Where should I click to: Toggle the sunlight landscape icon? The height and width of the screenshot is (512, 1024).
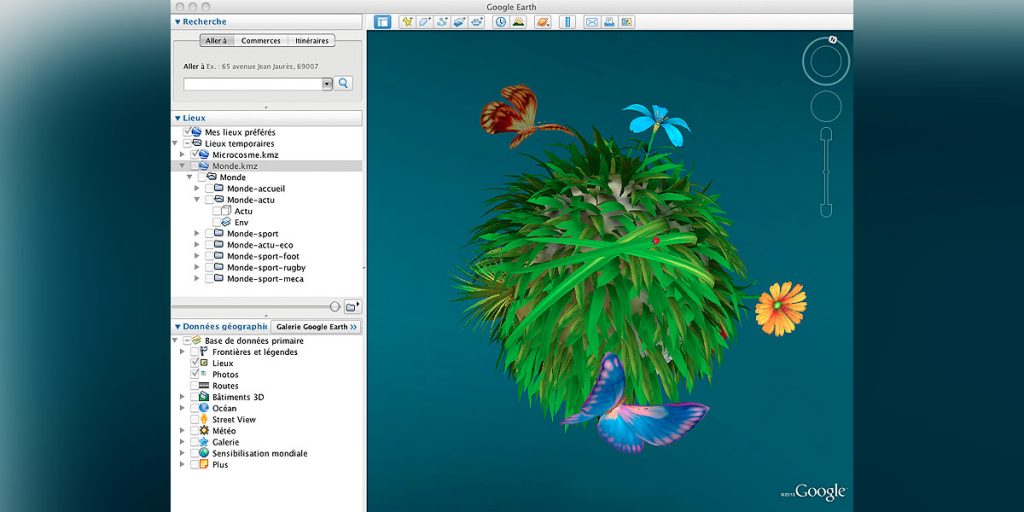[518, 22]
